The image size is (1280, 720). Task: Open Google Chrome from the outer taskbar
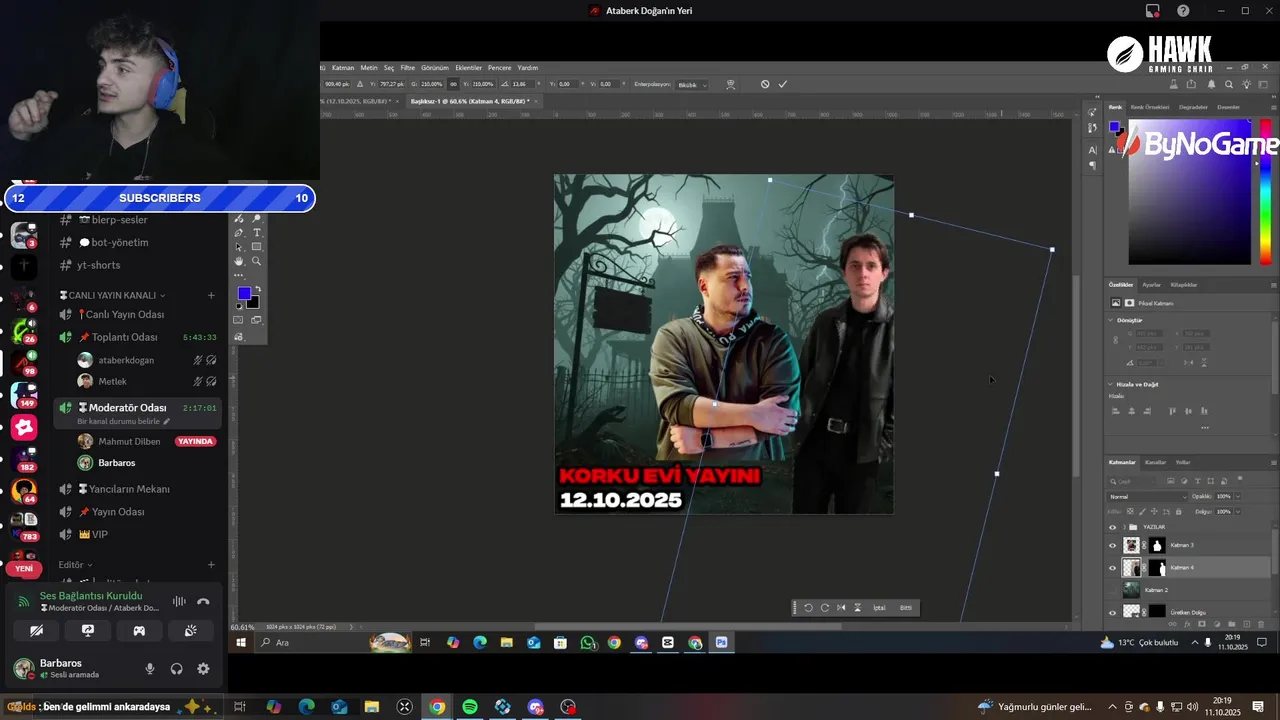click(437, 707)
